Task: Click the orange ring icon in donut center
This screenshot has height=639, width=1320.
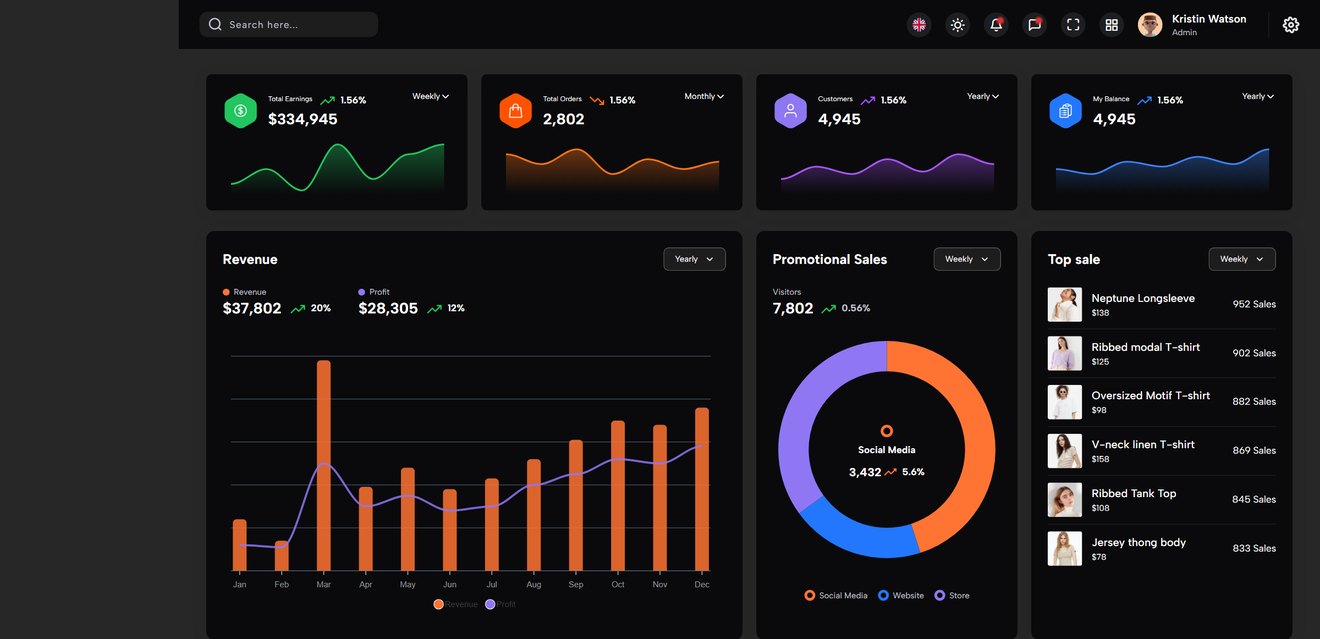Action: point(887,431)
